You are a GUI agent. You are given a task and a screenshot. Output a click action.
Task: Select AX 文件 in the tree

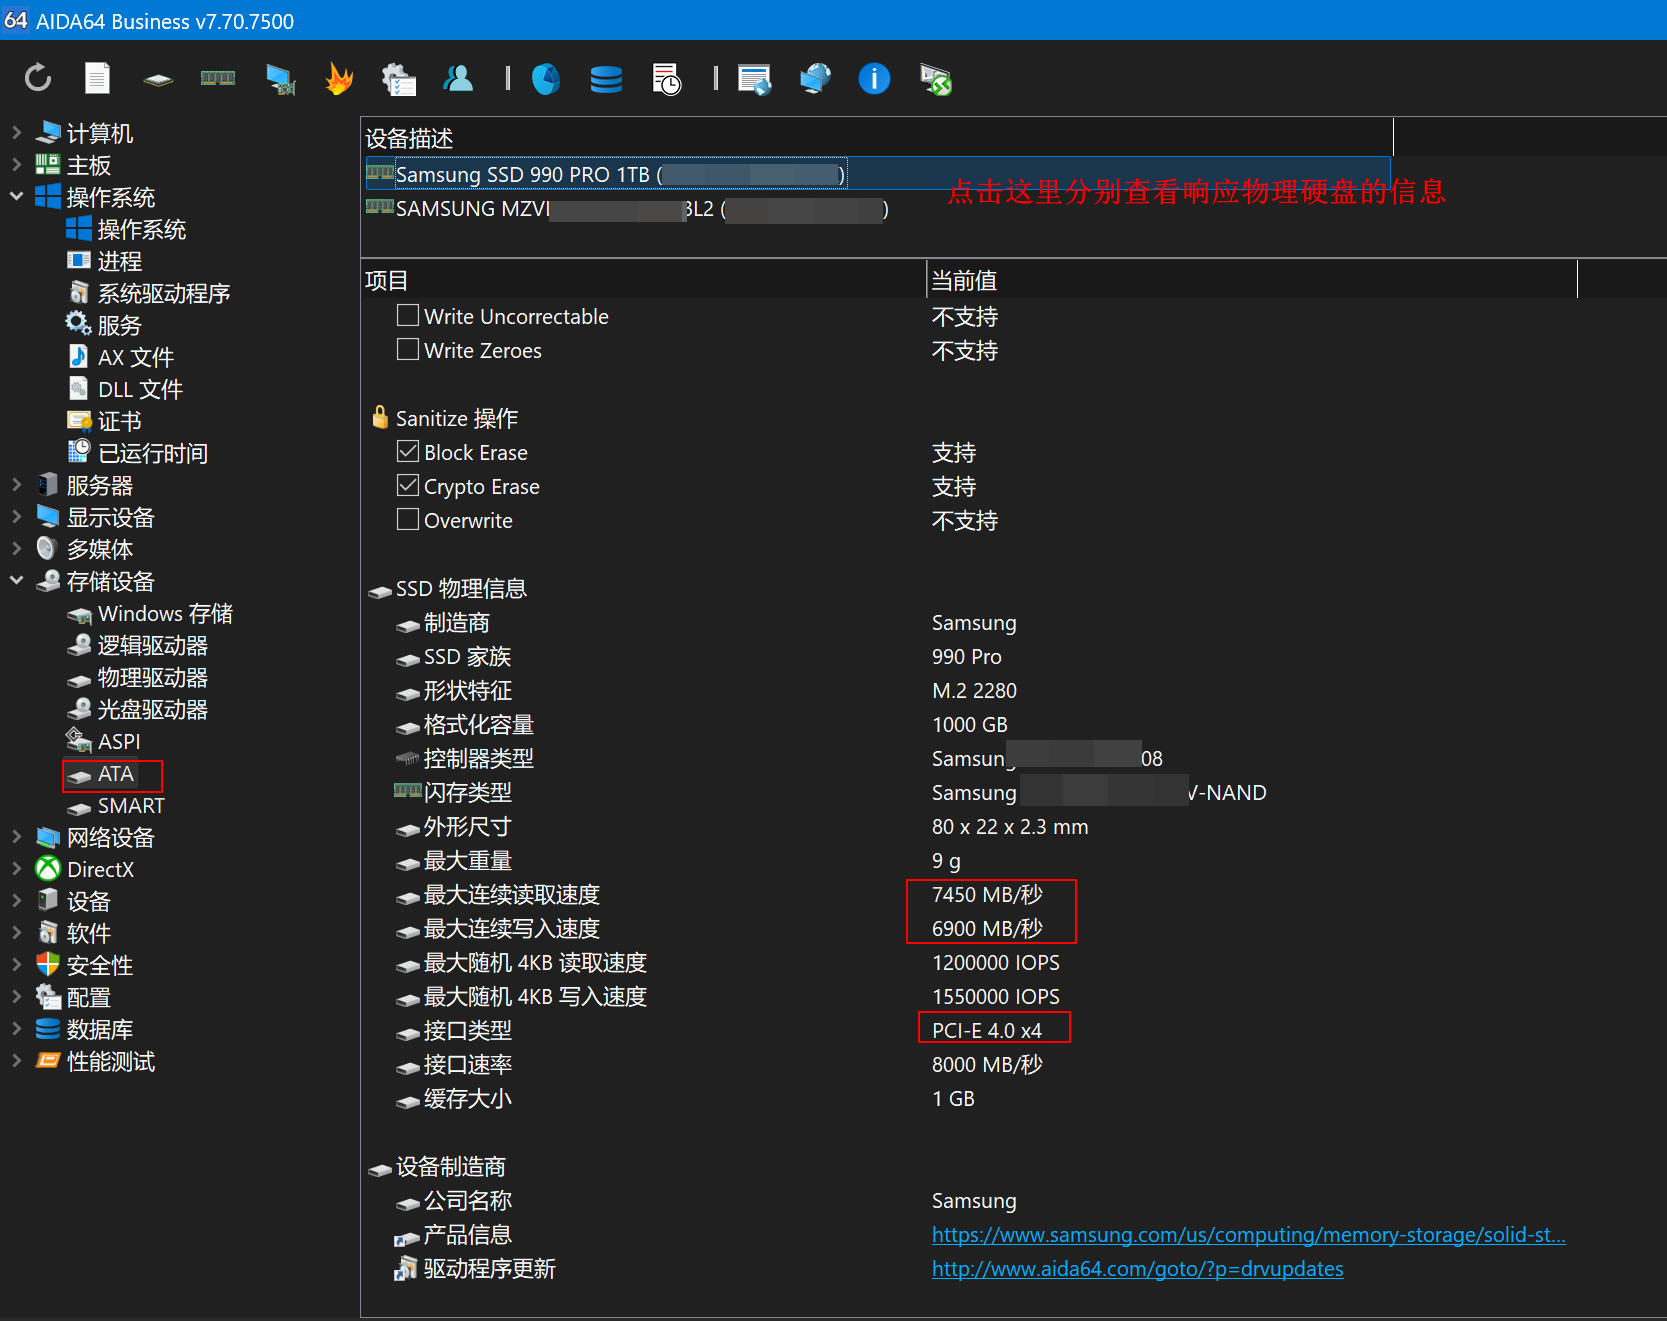point(136,357)
